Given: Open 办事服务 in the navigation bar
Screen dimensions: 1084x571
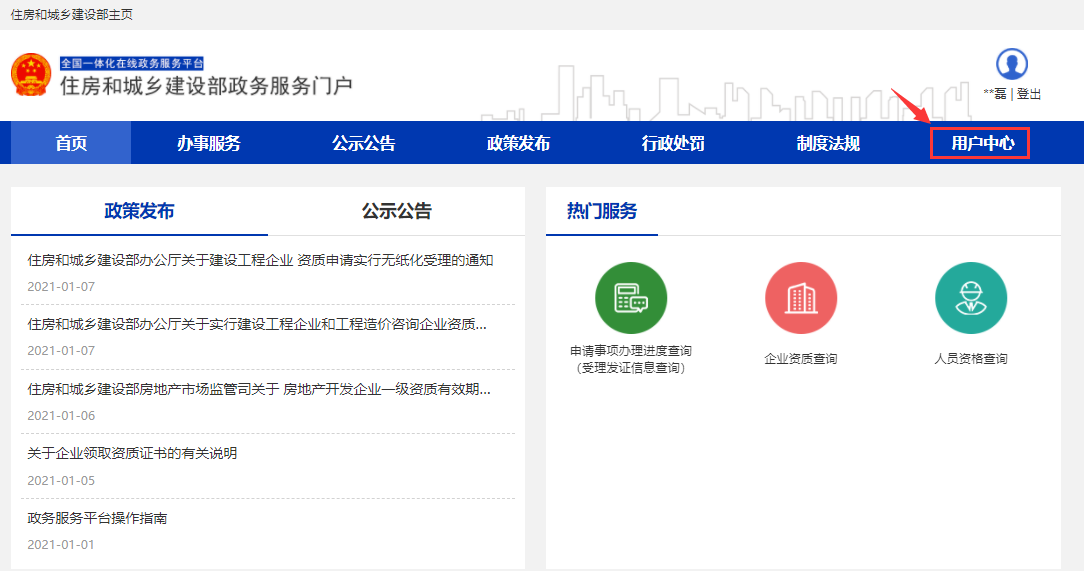Looking at the screenshot, I should point(208,143).
